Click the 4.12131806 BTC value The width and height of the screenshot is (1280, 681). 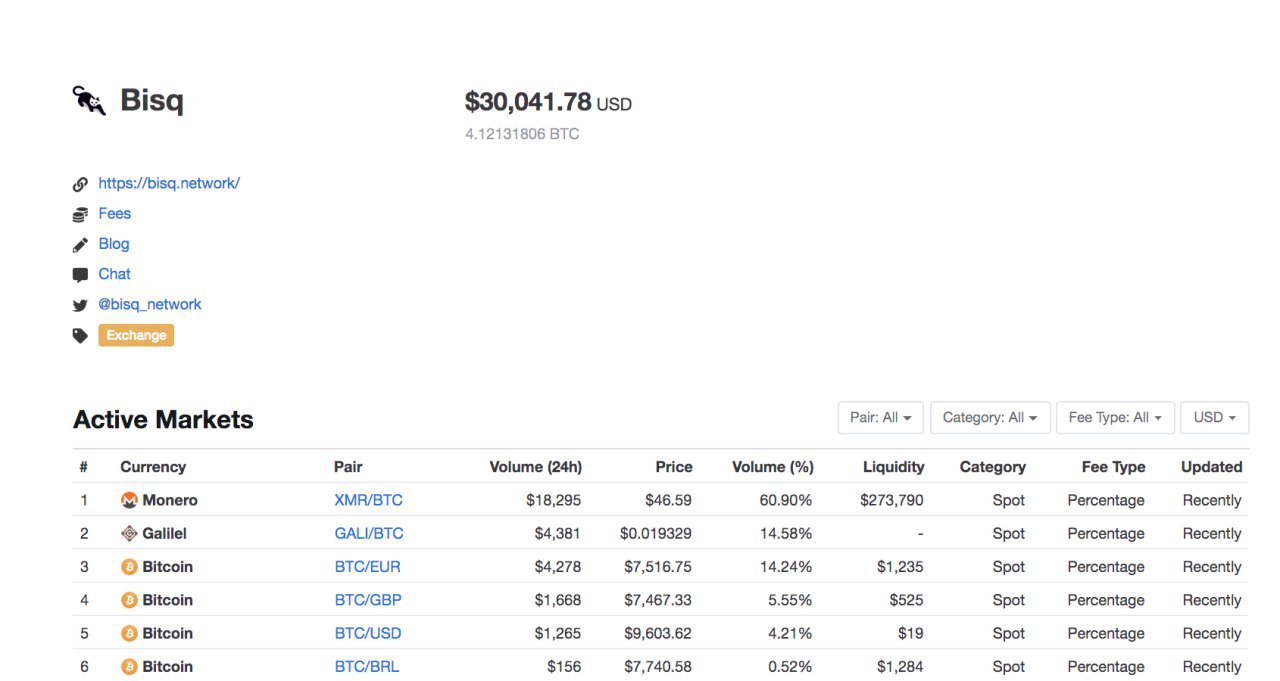[x=522, y=134]
